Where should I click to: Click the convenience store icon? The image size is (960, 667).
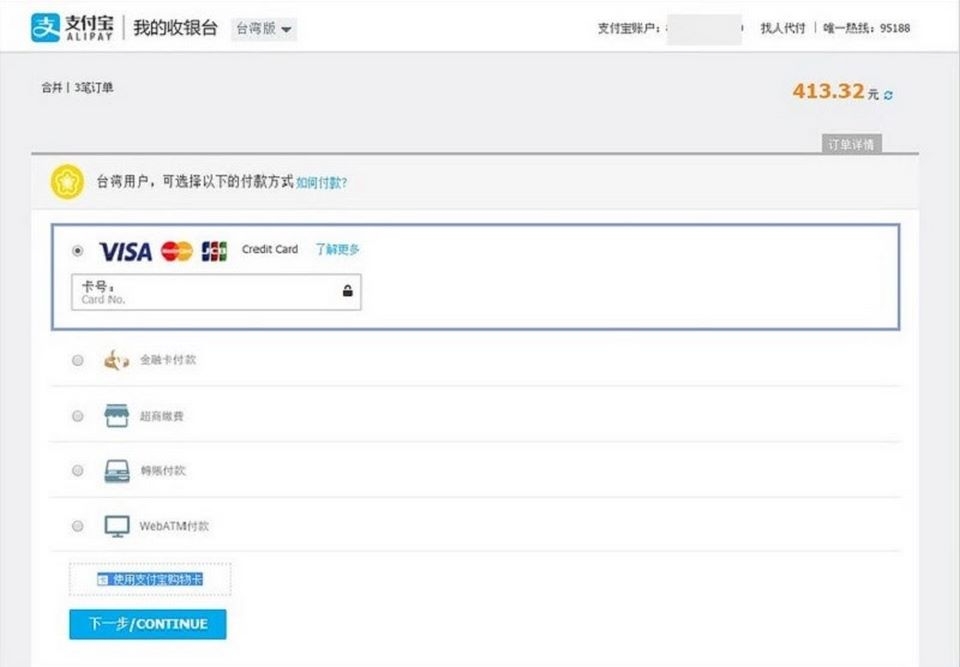pos(116,415)
